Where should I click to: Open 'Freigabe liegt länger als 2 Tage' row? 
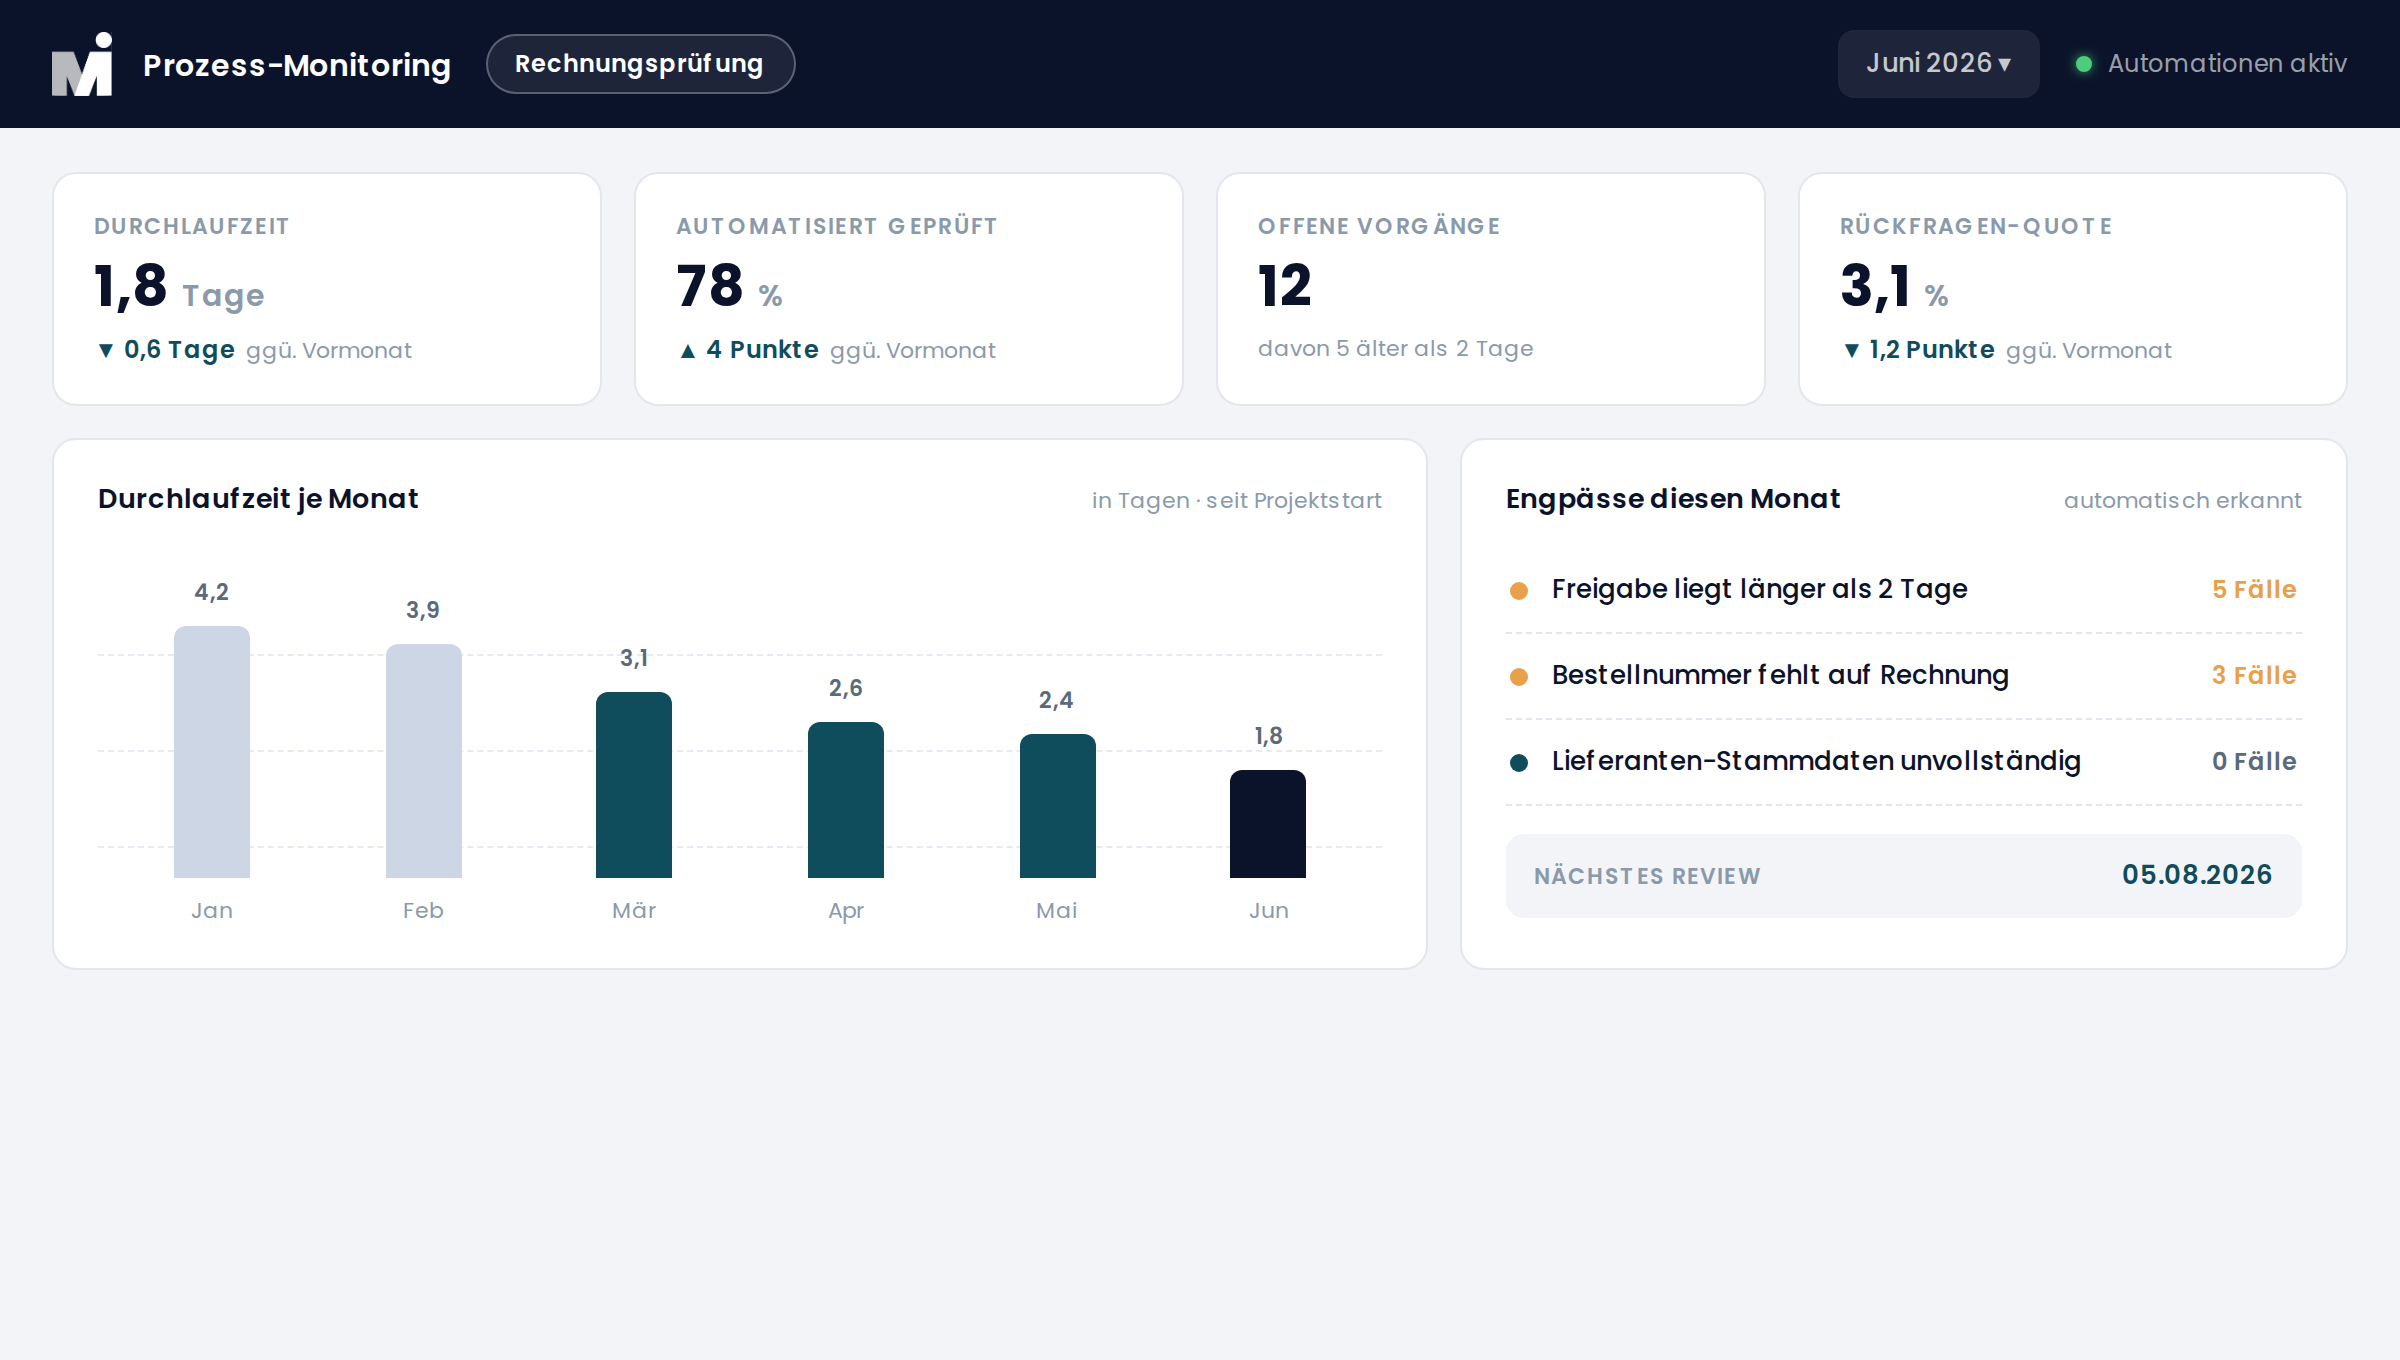[x=1904, y=590]
